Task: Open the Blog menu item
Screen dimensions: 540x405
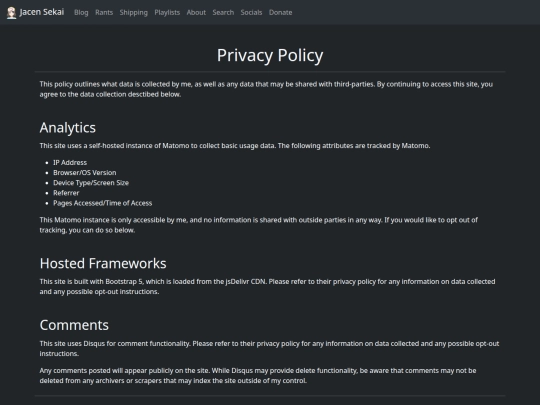Action: (81, 12)
